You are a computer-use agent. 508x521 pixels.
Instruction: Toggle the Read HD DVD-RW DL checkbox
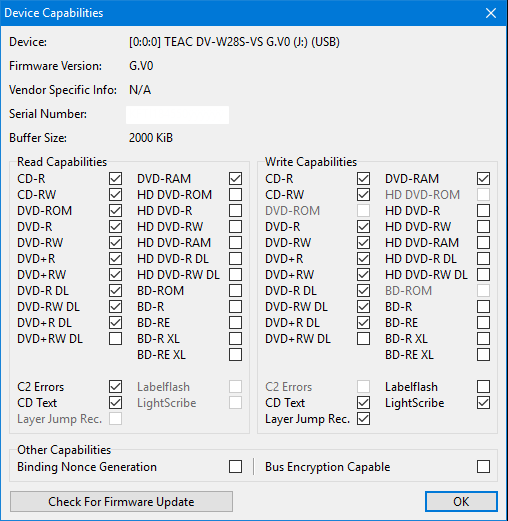pos(235,275)
